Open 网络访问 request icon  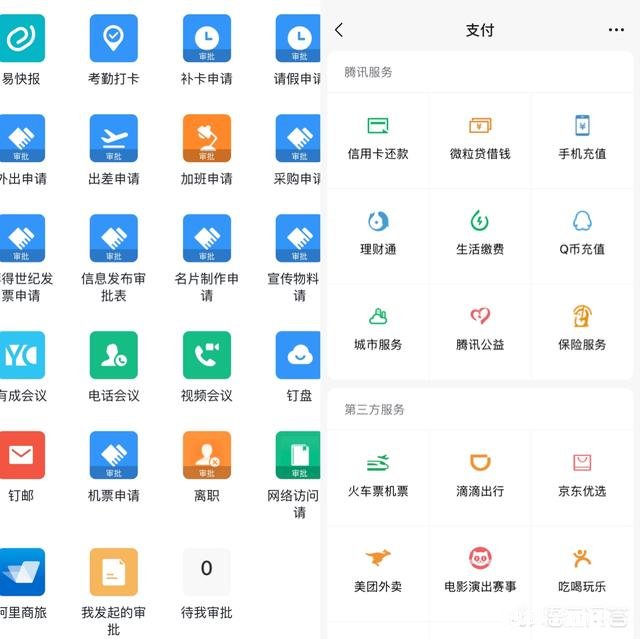tap(298, 455)
